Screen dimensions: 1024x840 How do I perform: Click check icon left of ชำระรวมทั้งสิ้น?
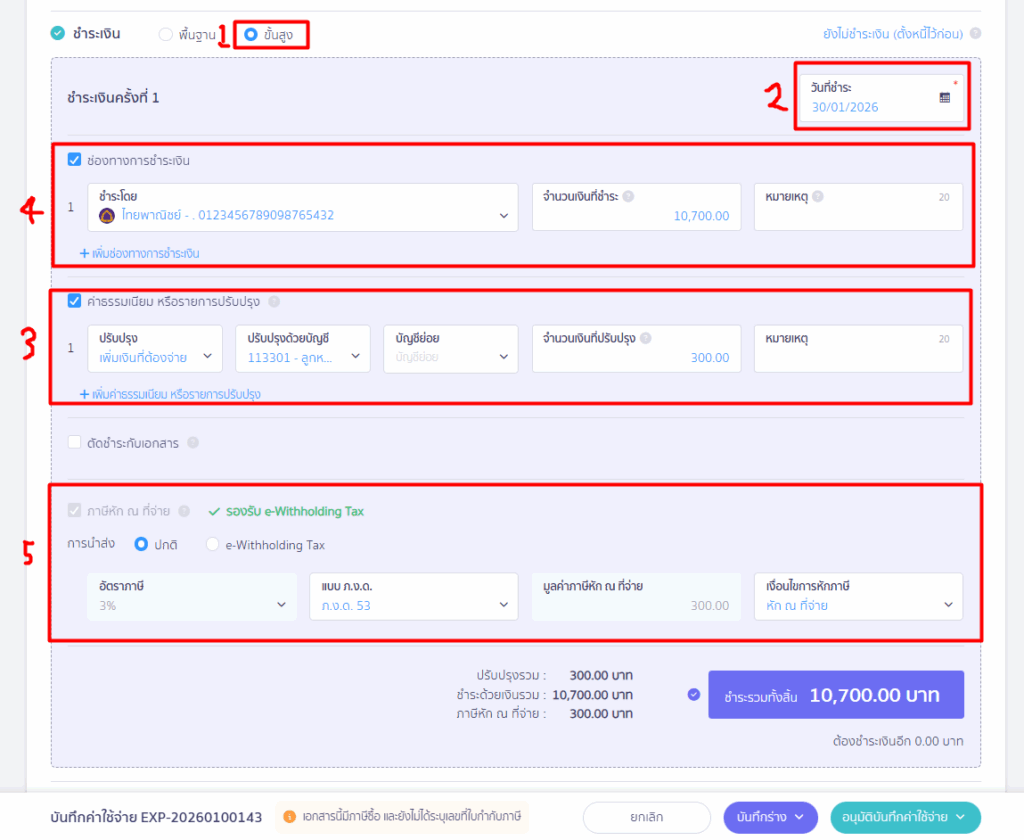coord(694,694)
